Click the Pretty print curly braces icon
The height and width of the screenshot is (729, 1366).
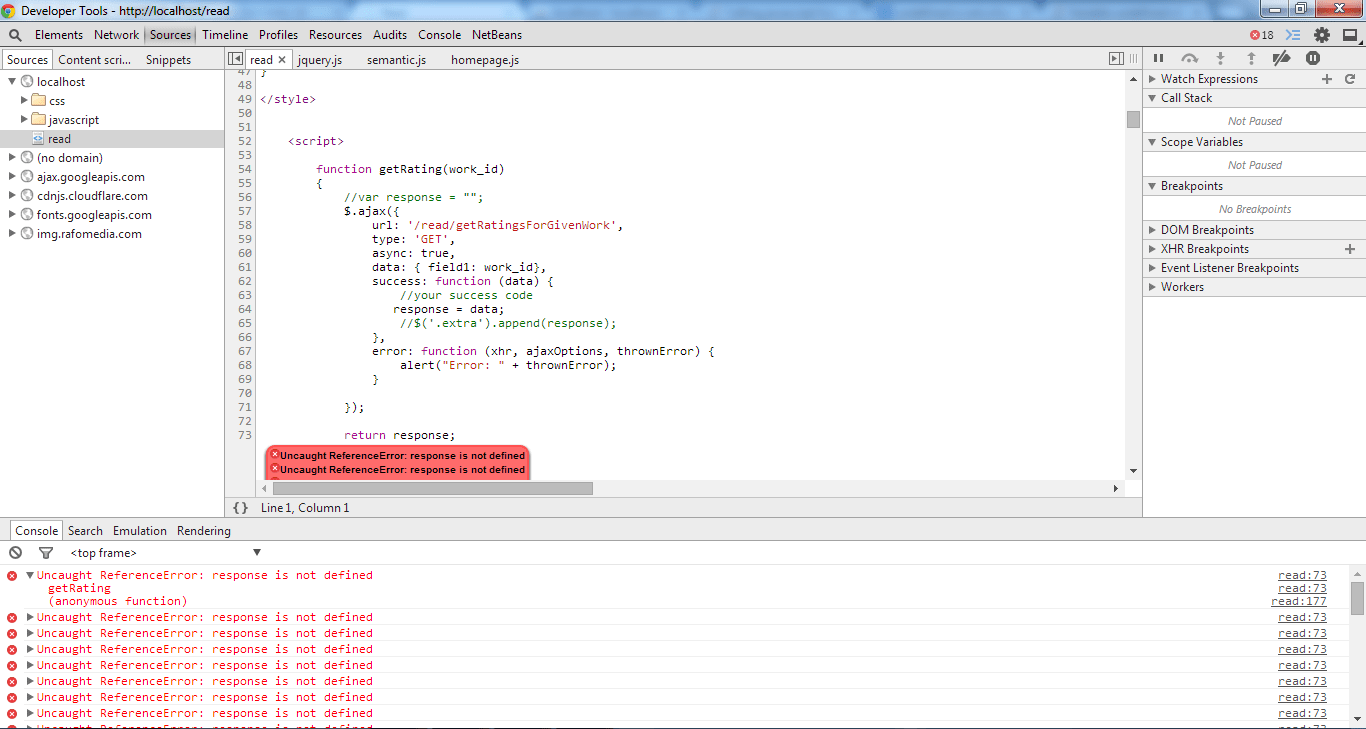[x=238, y=507]
